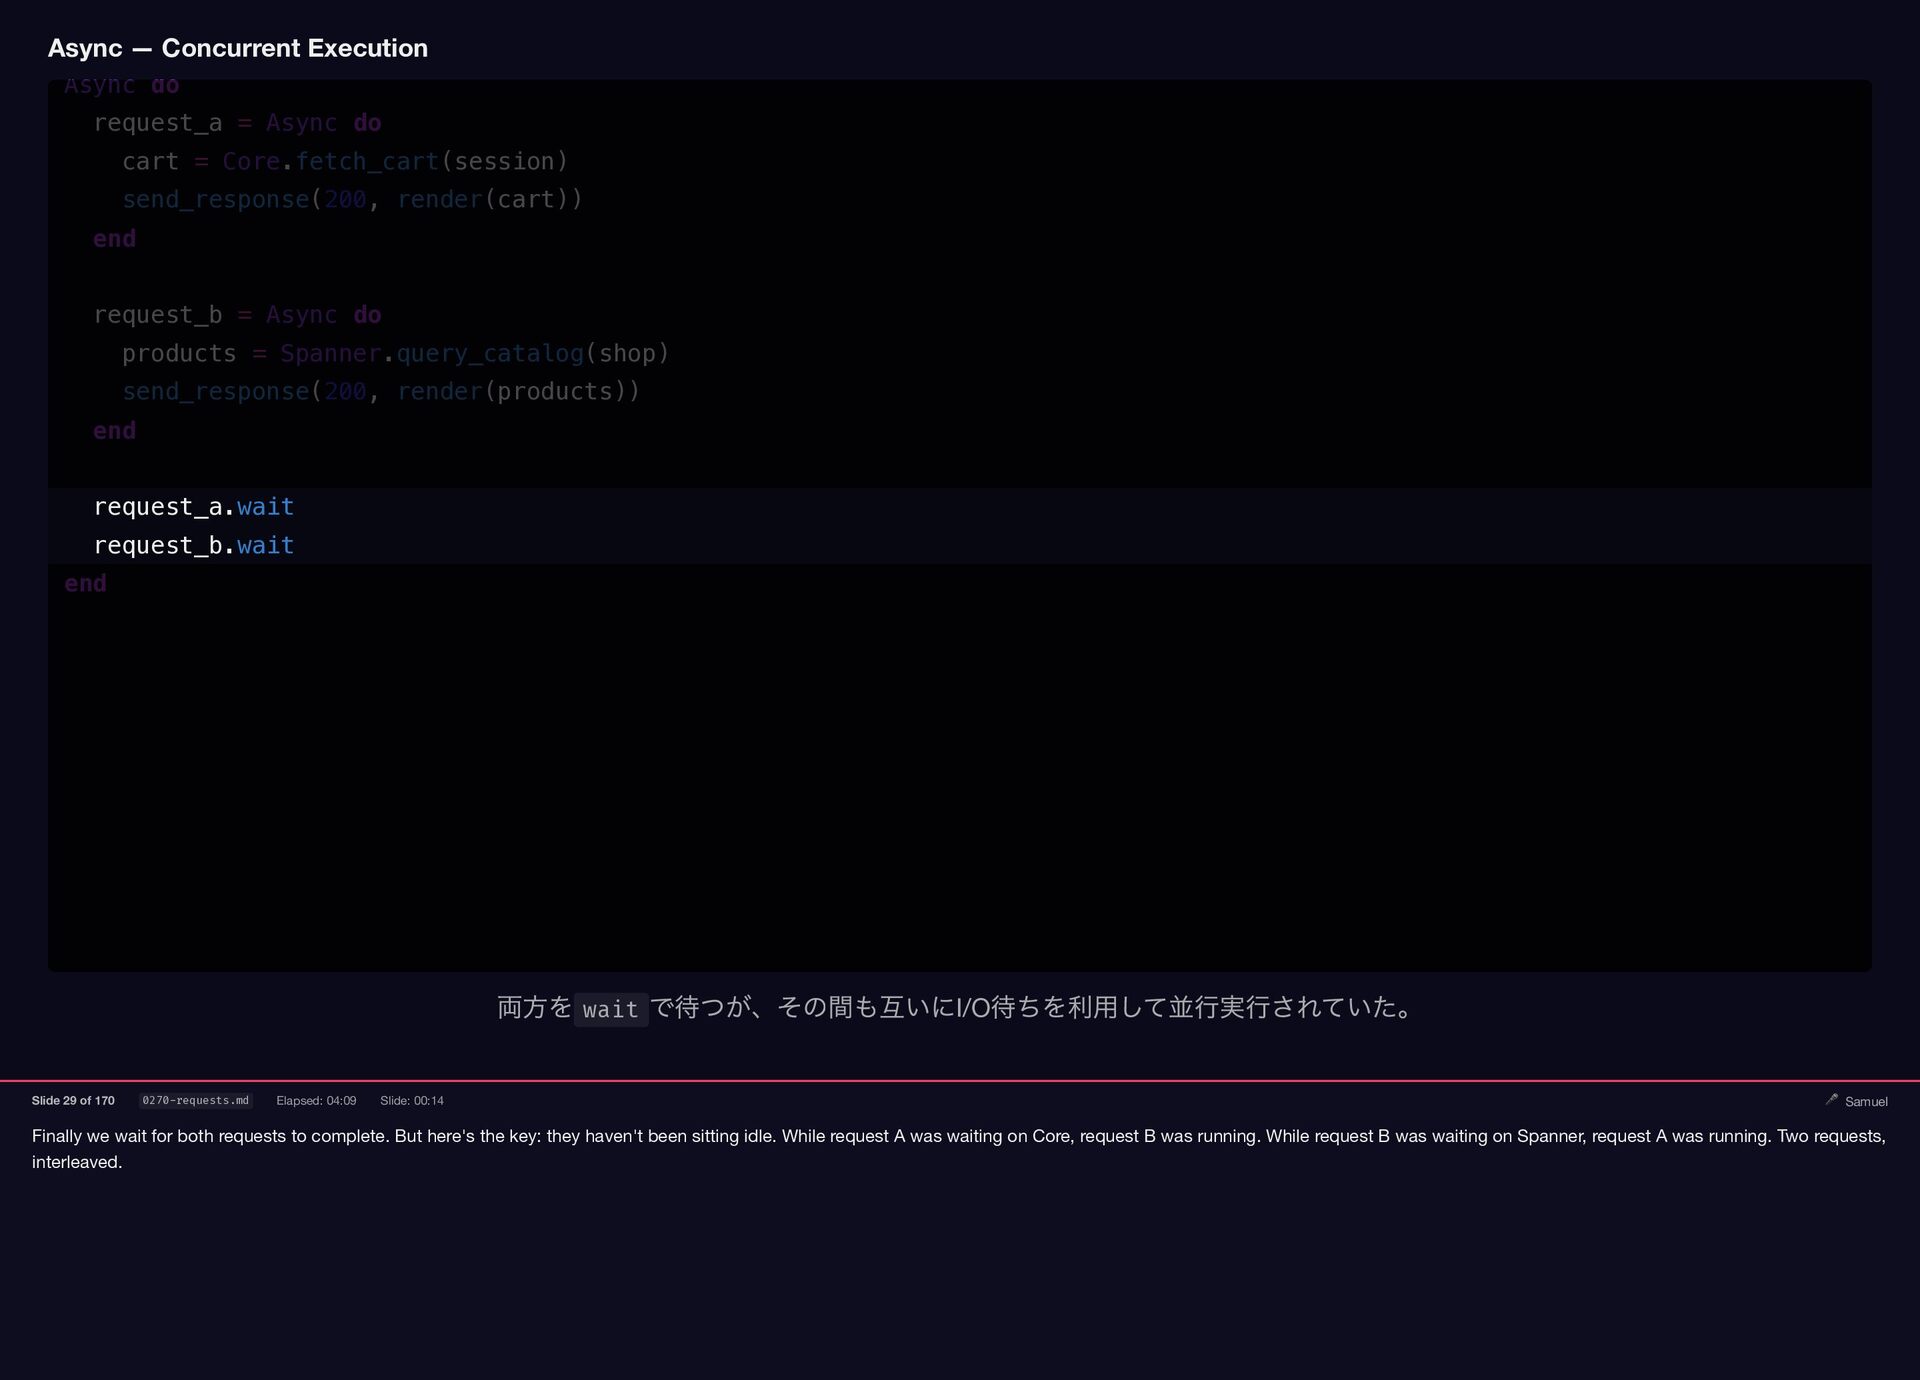Click the request_a = Async do line
Screen dimensions: 1920x1380
tap(237, 123)
